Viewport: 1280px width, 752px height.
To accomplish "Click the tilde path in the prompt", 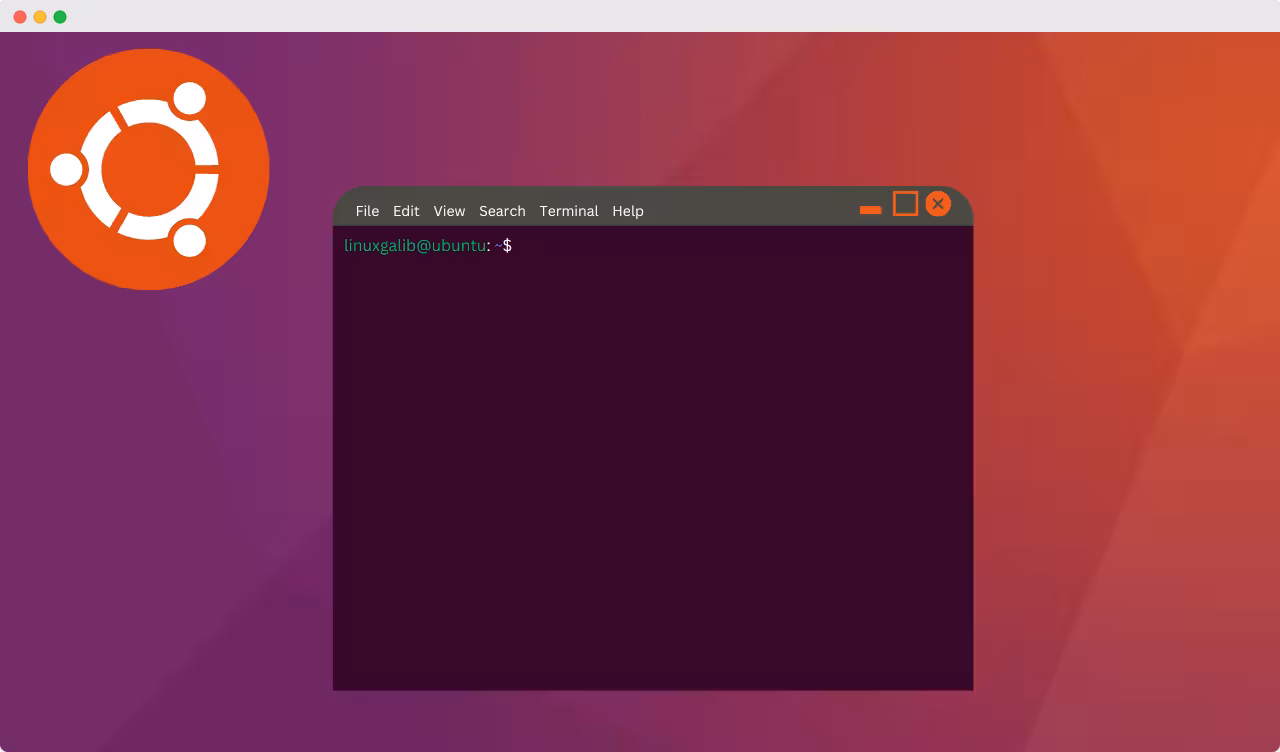I will point(498,245).
